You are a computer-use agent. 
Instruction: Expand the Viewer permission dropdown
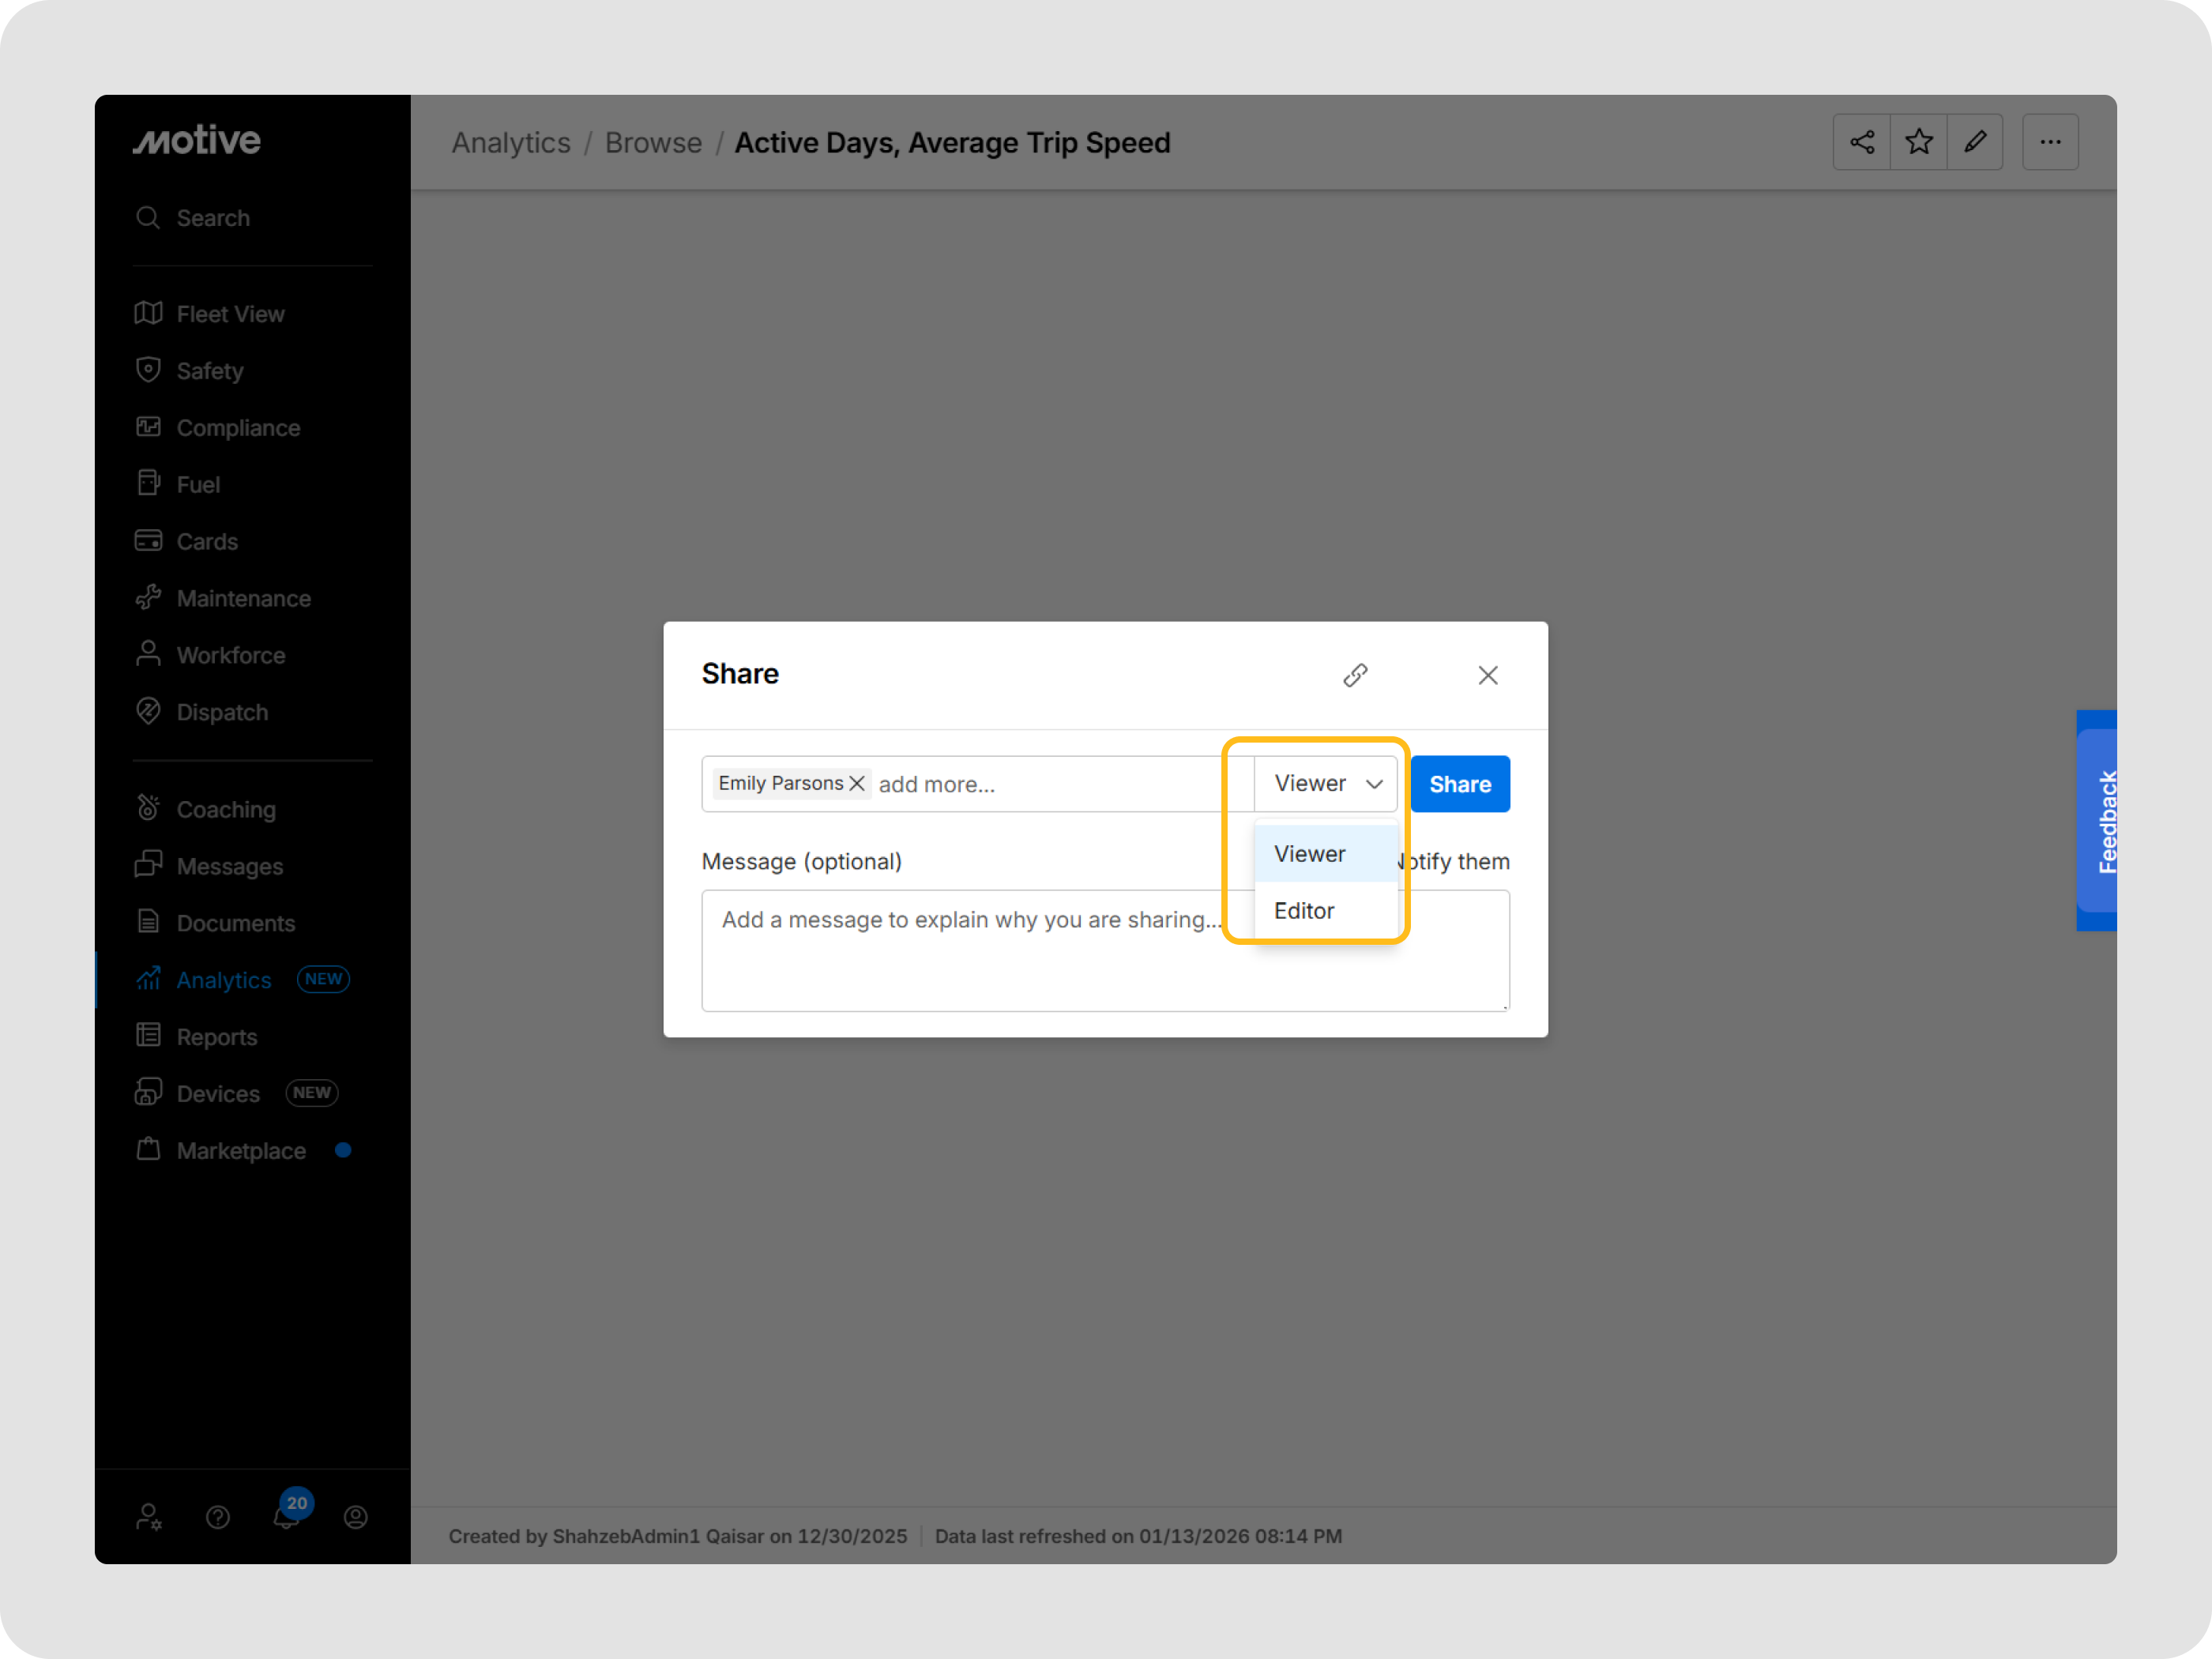point(1325,784)
